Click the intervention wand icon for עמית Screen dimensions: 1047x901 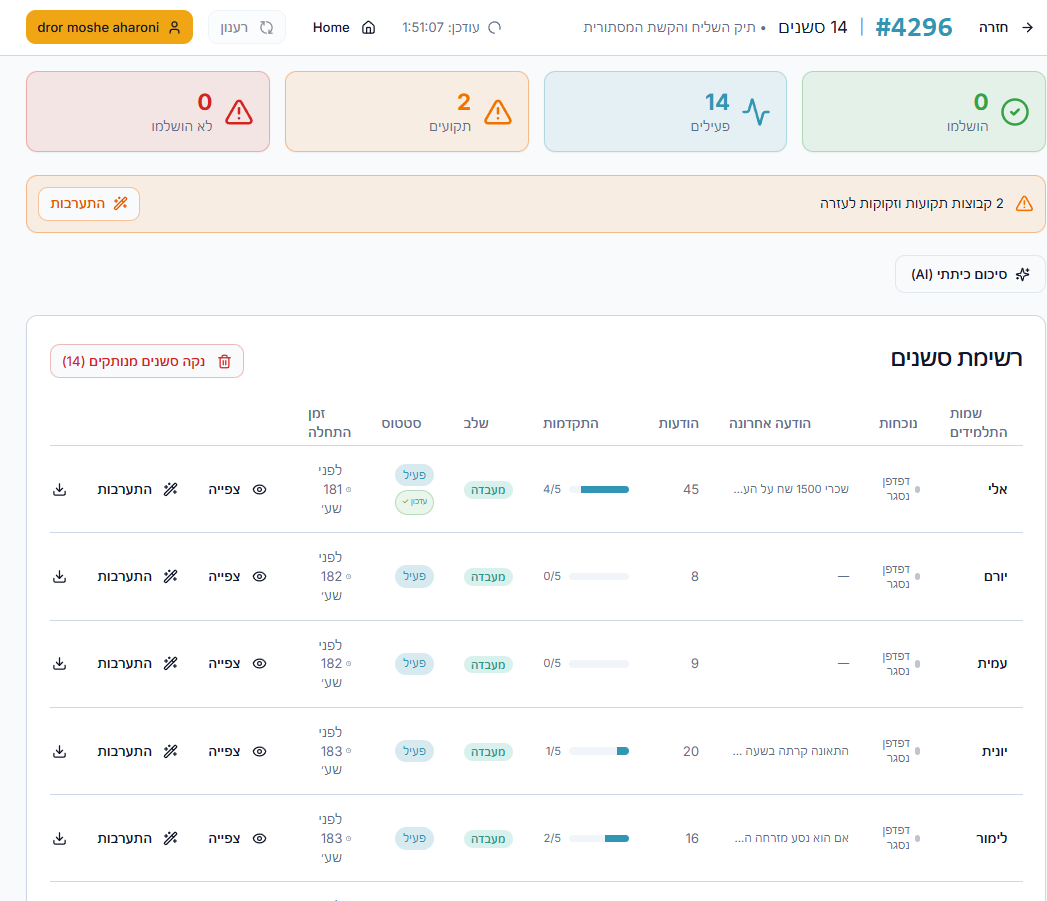(171, 663)
